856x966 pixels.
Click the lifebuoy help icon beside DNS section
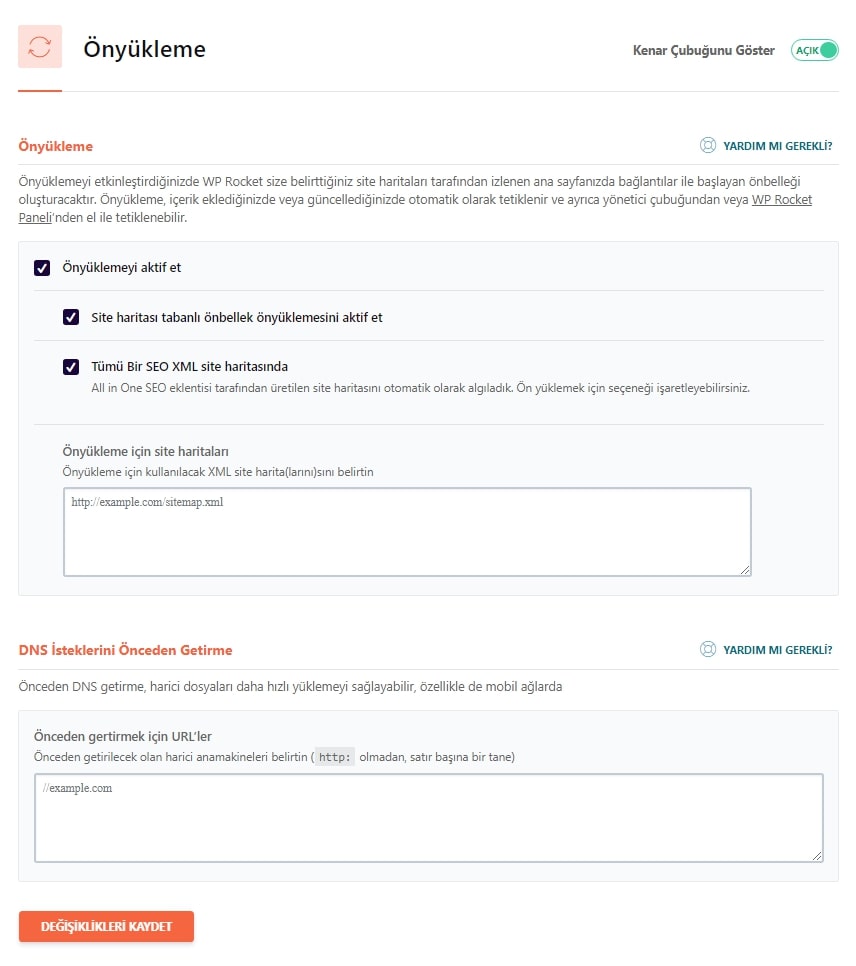point(707,649)
